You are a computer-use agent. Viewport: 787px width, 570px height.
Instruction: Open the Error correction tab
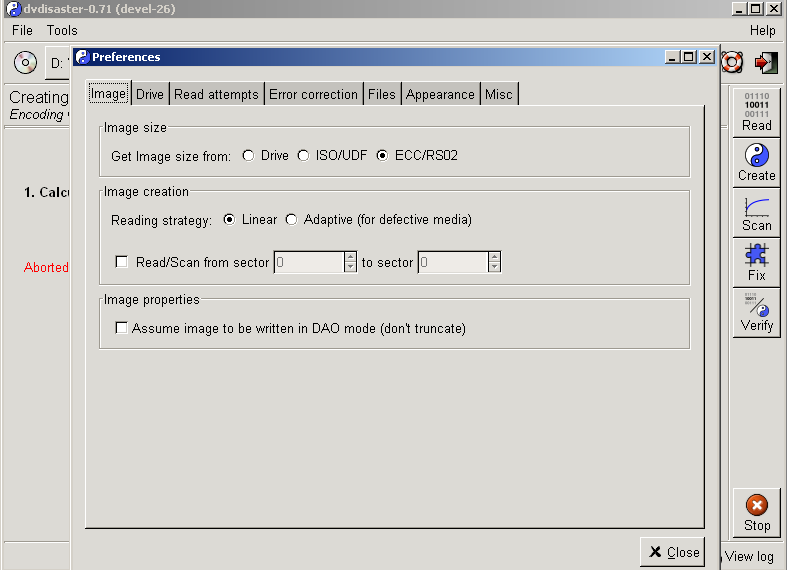click(x=314, y=94)
